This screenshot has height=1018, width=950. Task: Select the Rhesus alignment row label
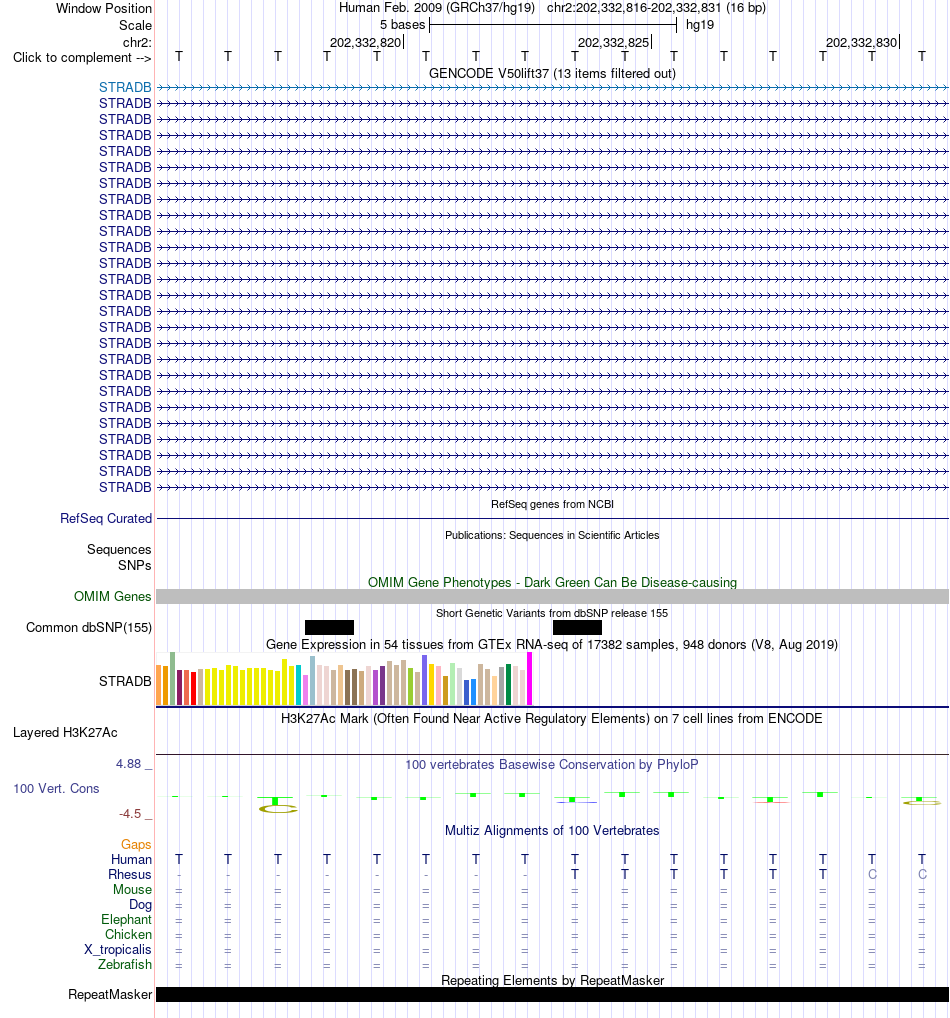tap(130, 874)
